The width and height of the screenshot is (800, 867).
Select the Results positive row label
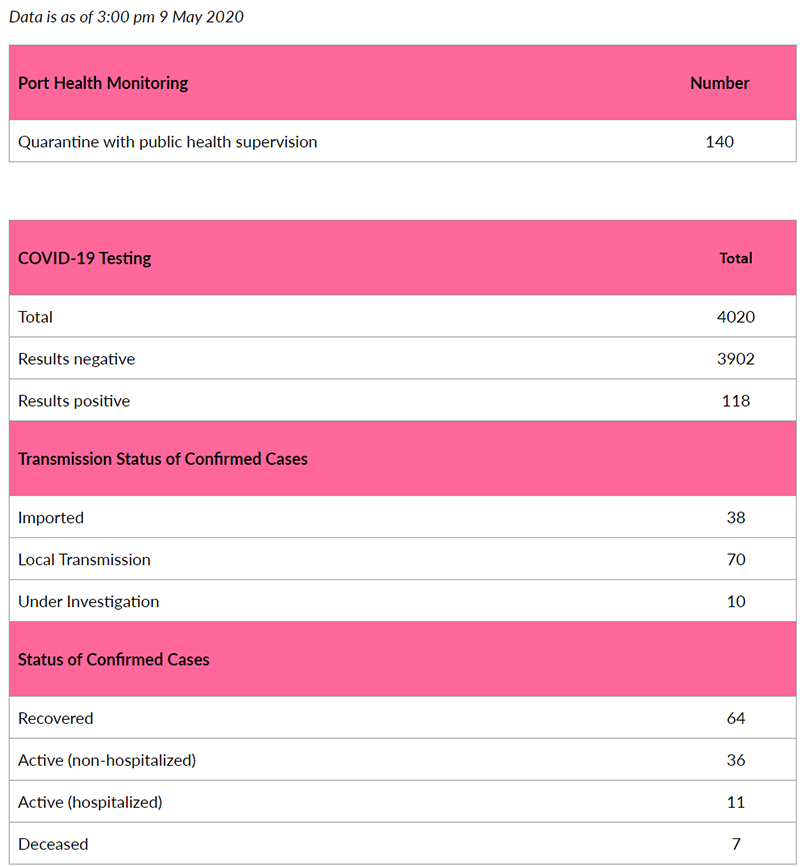[74, 401]
